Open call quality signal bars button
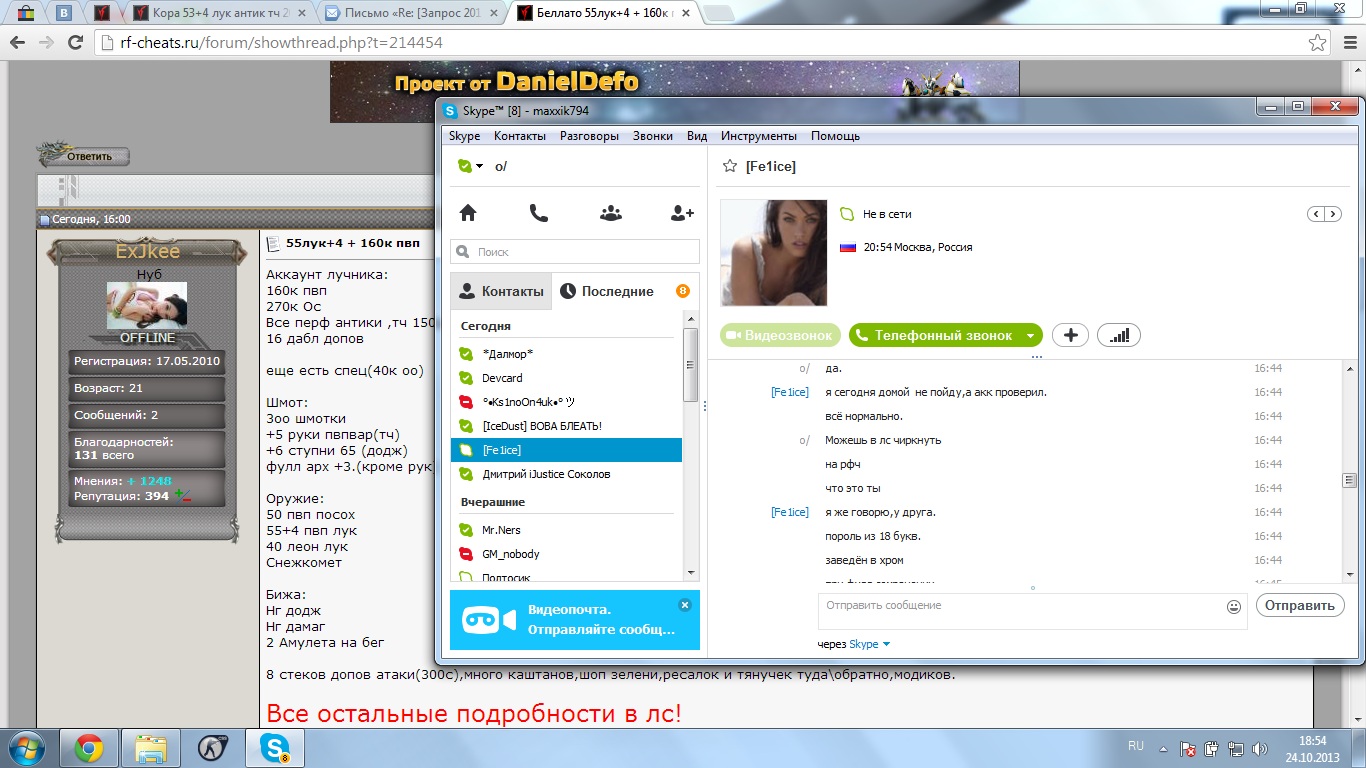1366x768 pixels. tap(1119, 336)
